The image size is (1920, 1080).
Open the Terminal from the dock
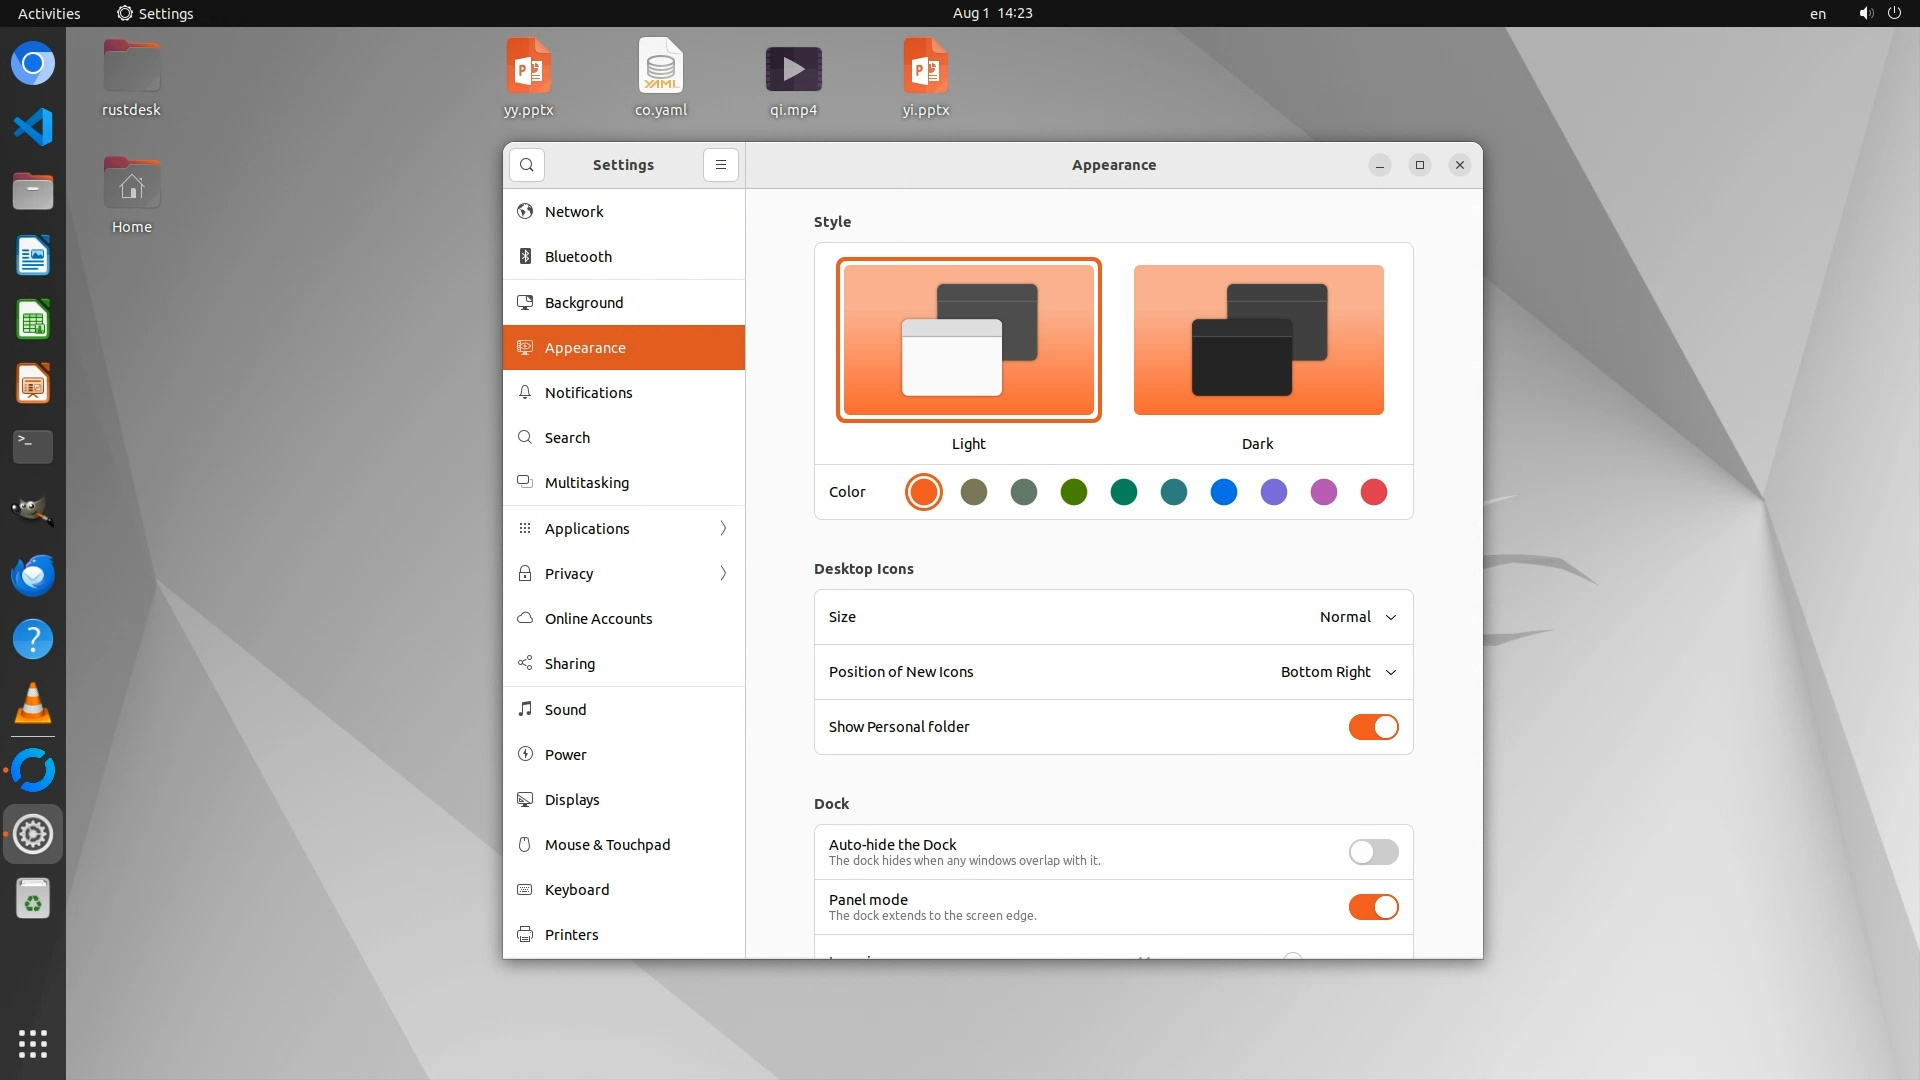[33, 446]
